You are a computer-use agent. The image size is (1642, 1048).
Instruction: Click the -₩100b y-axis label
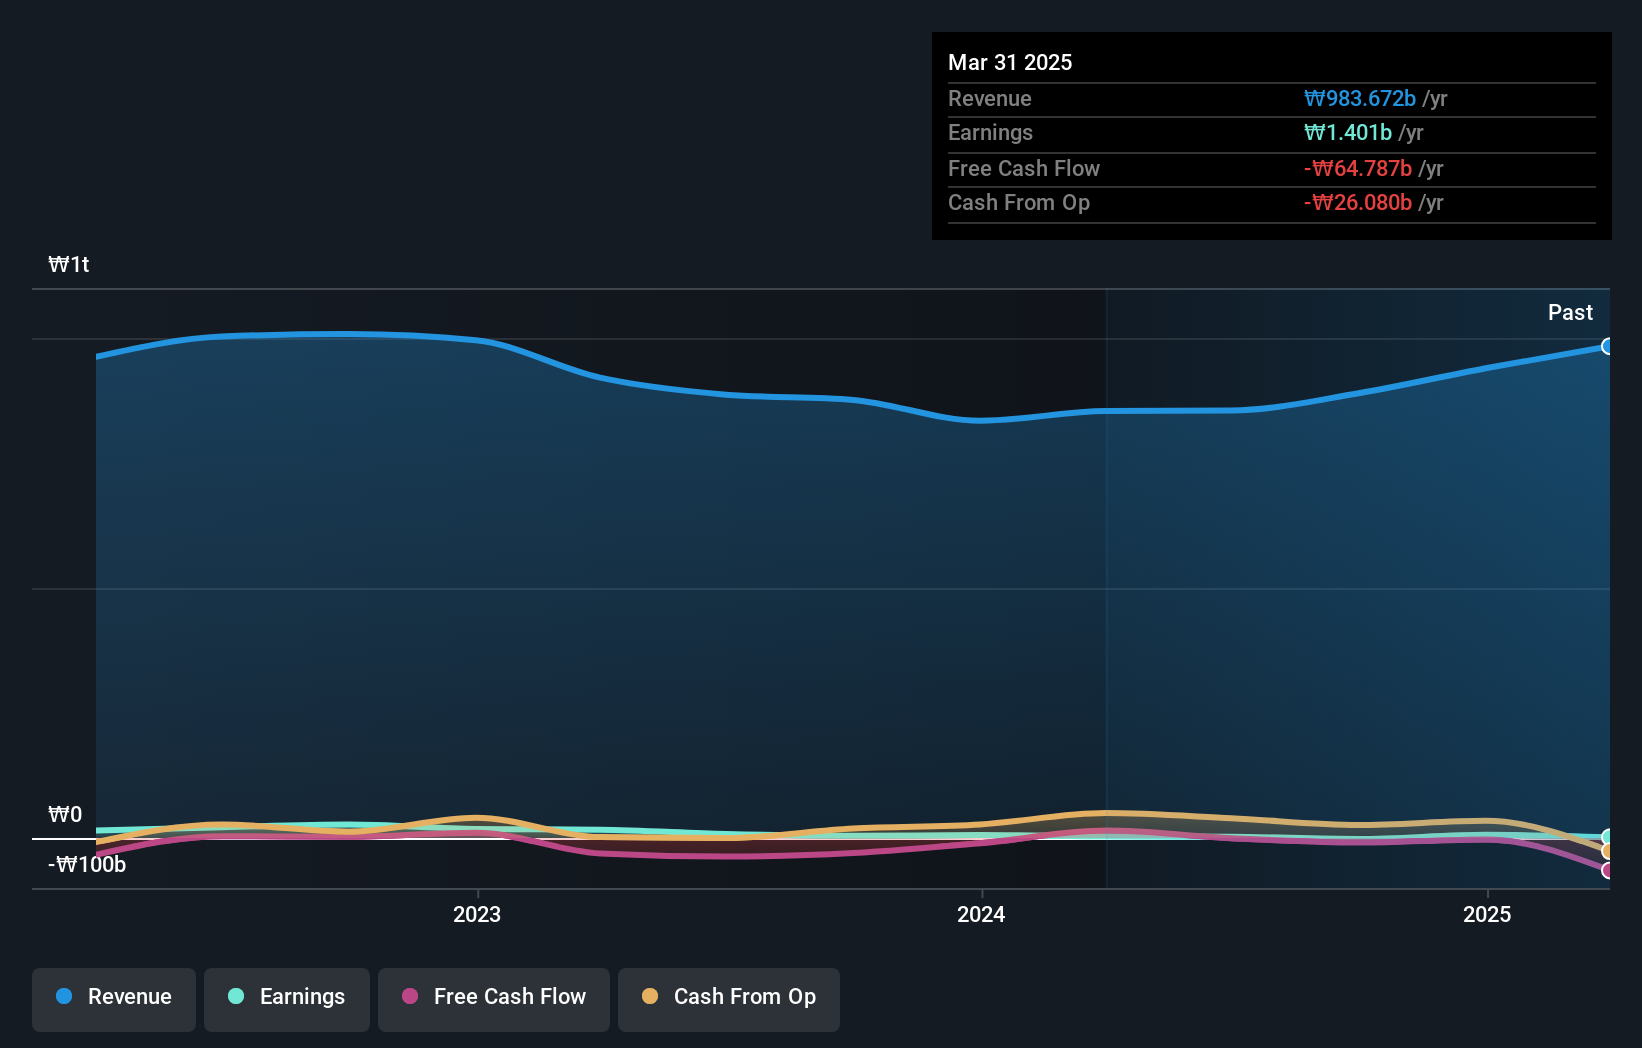point(87,864)
